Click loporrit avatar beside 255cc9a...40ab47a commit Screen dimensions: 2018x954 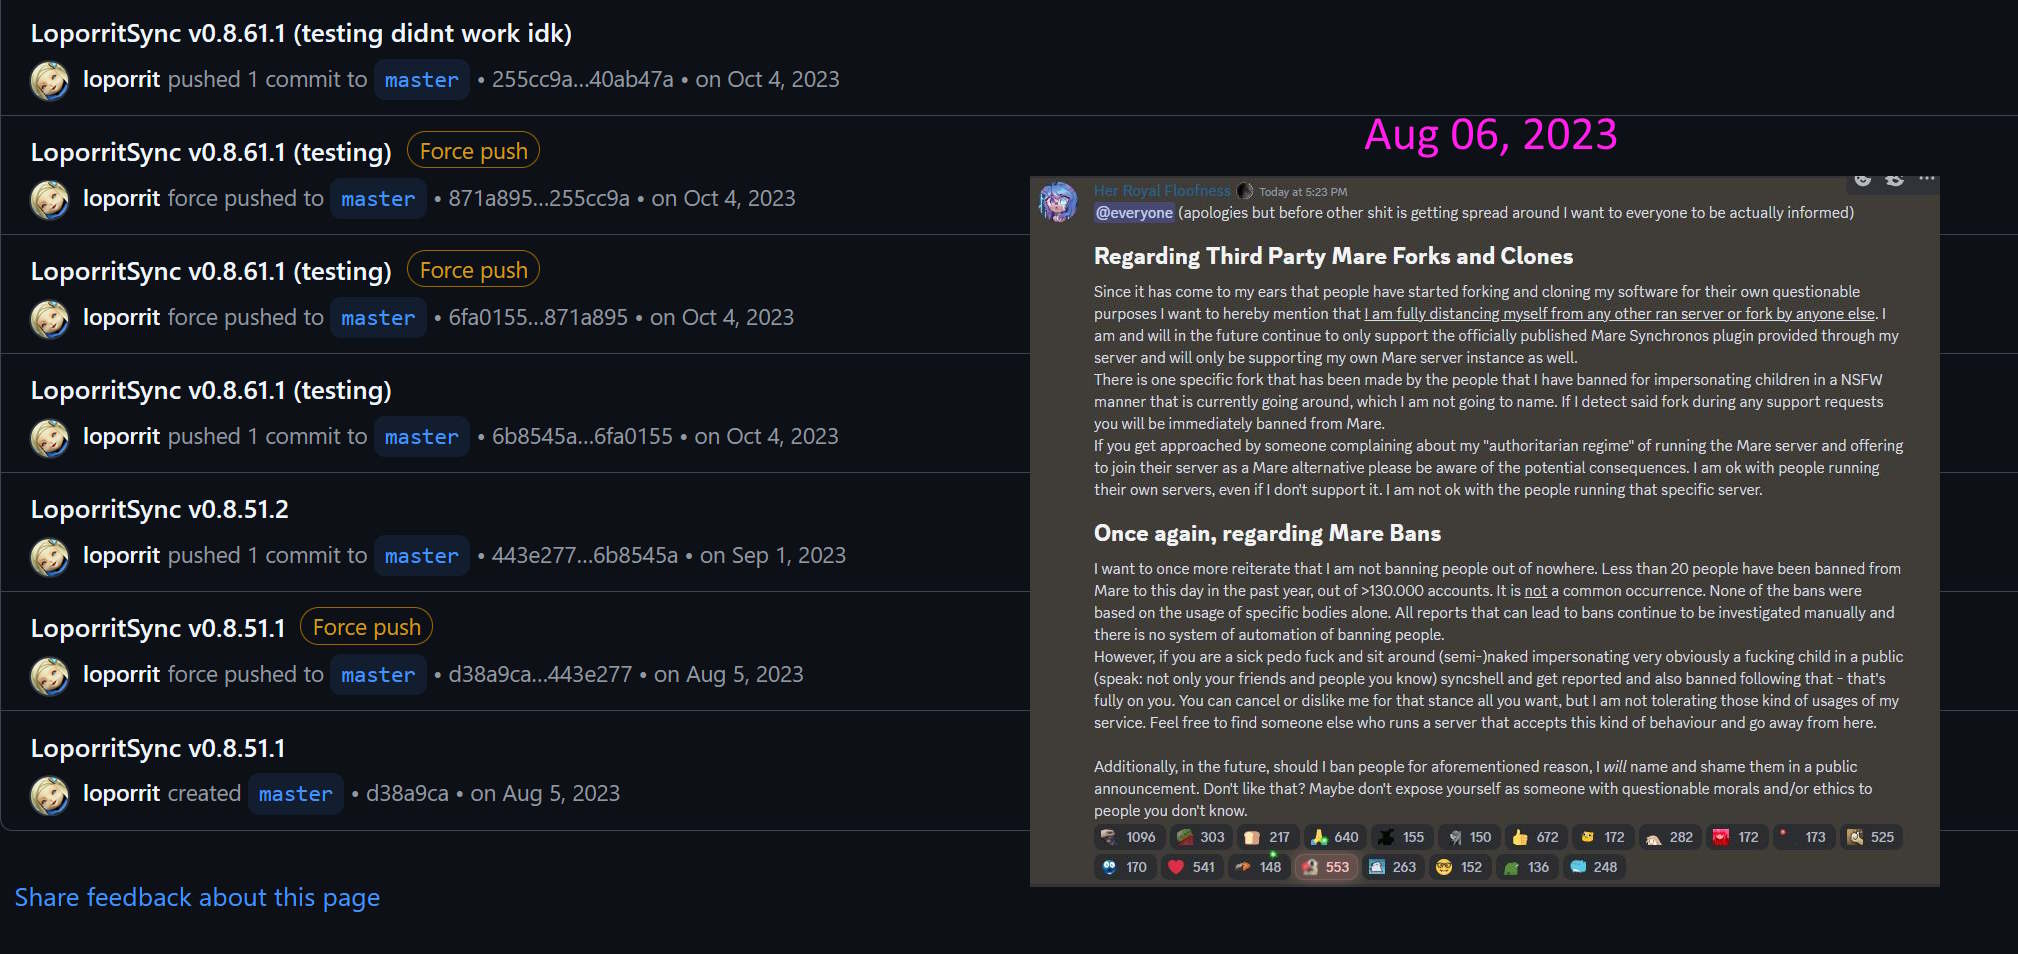tap(50, 81)
